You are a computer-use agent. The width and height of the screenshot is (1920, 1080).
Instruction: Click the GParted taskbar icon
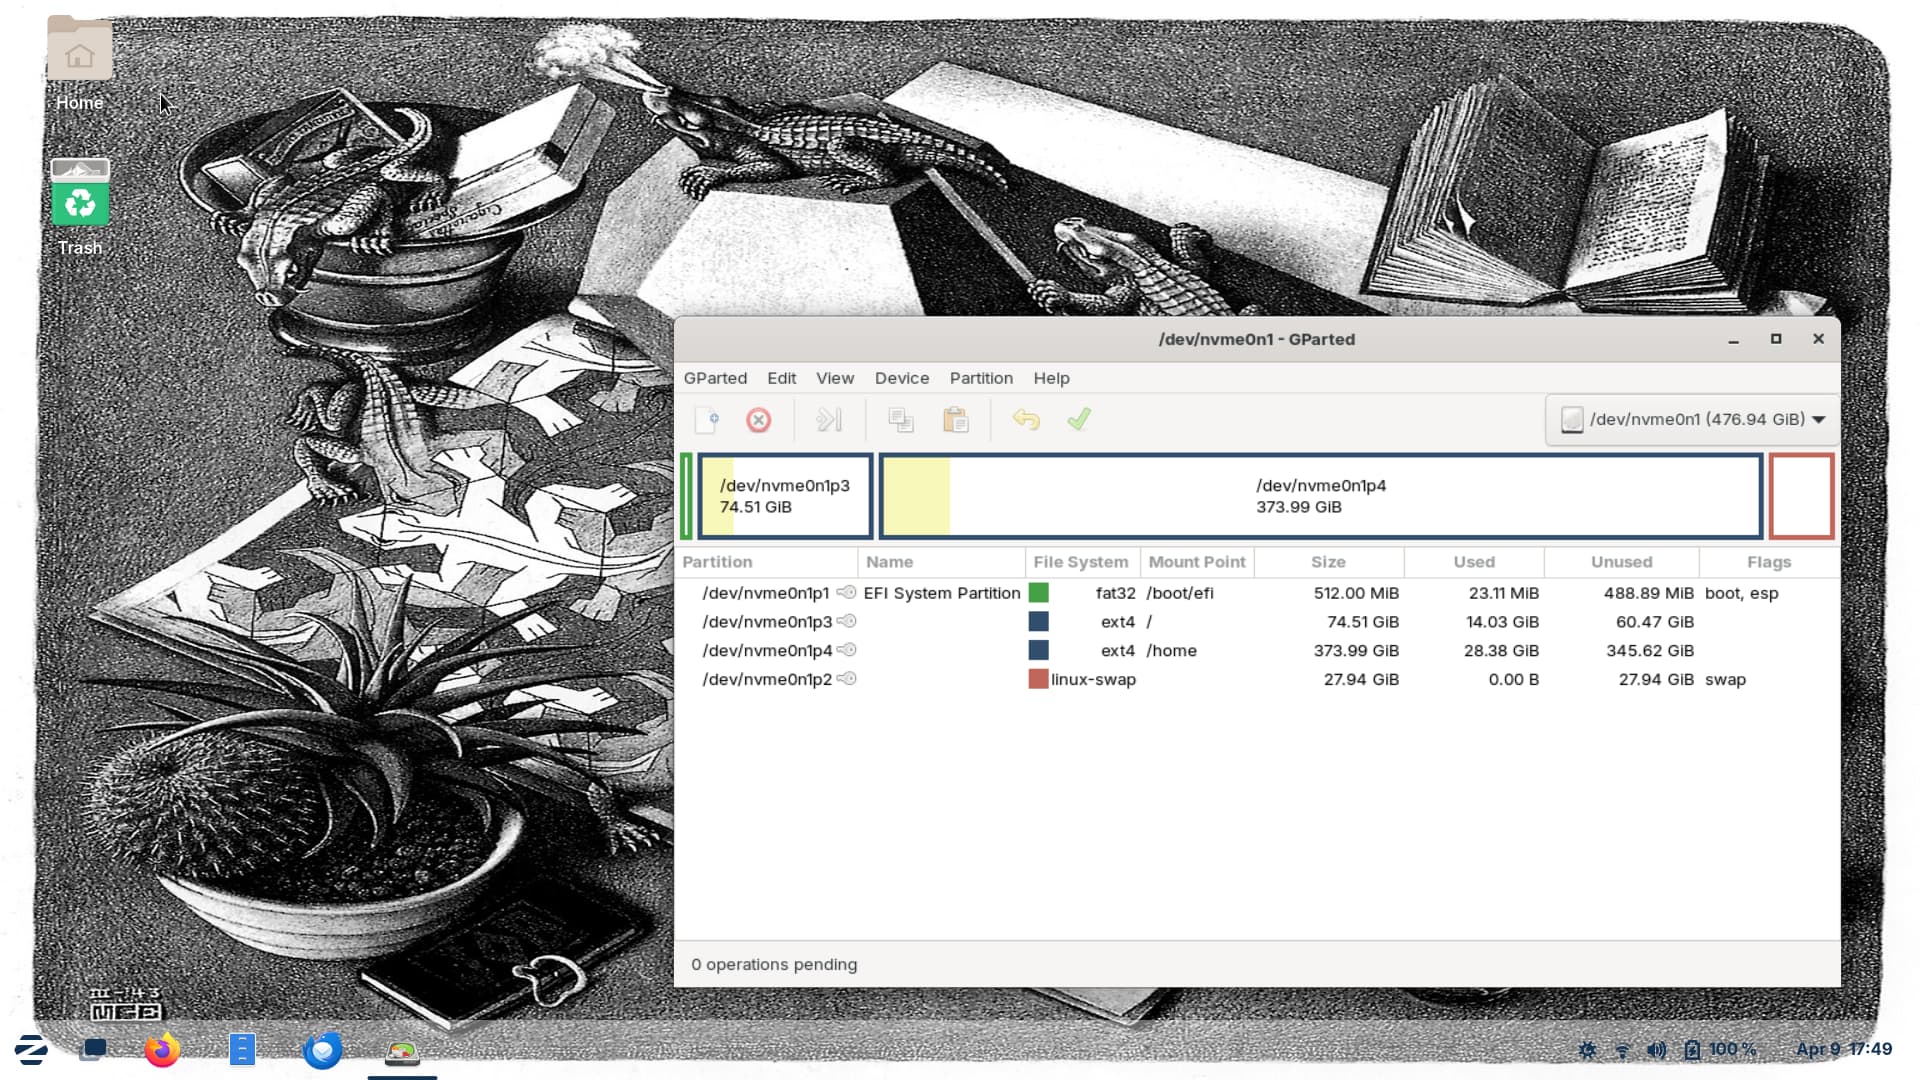click(x=403, y=1052)
